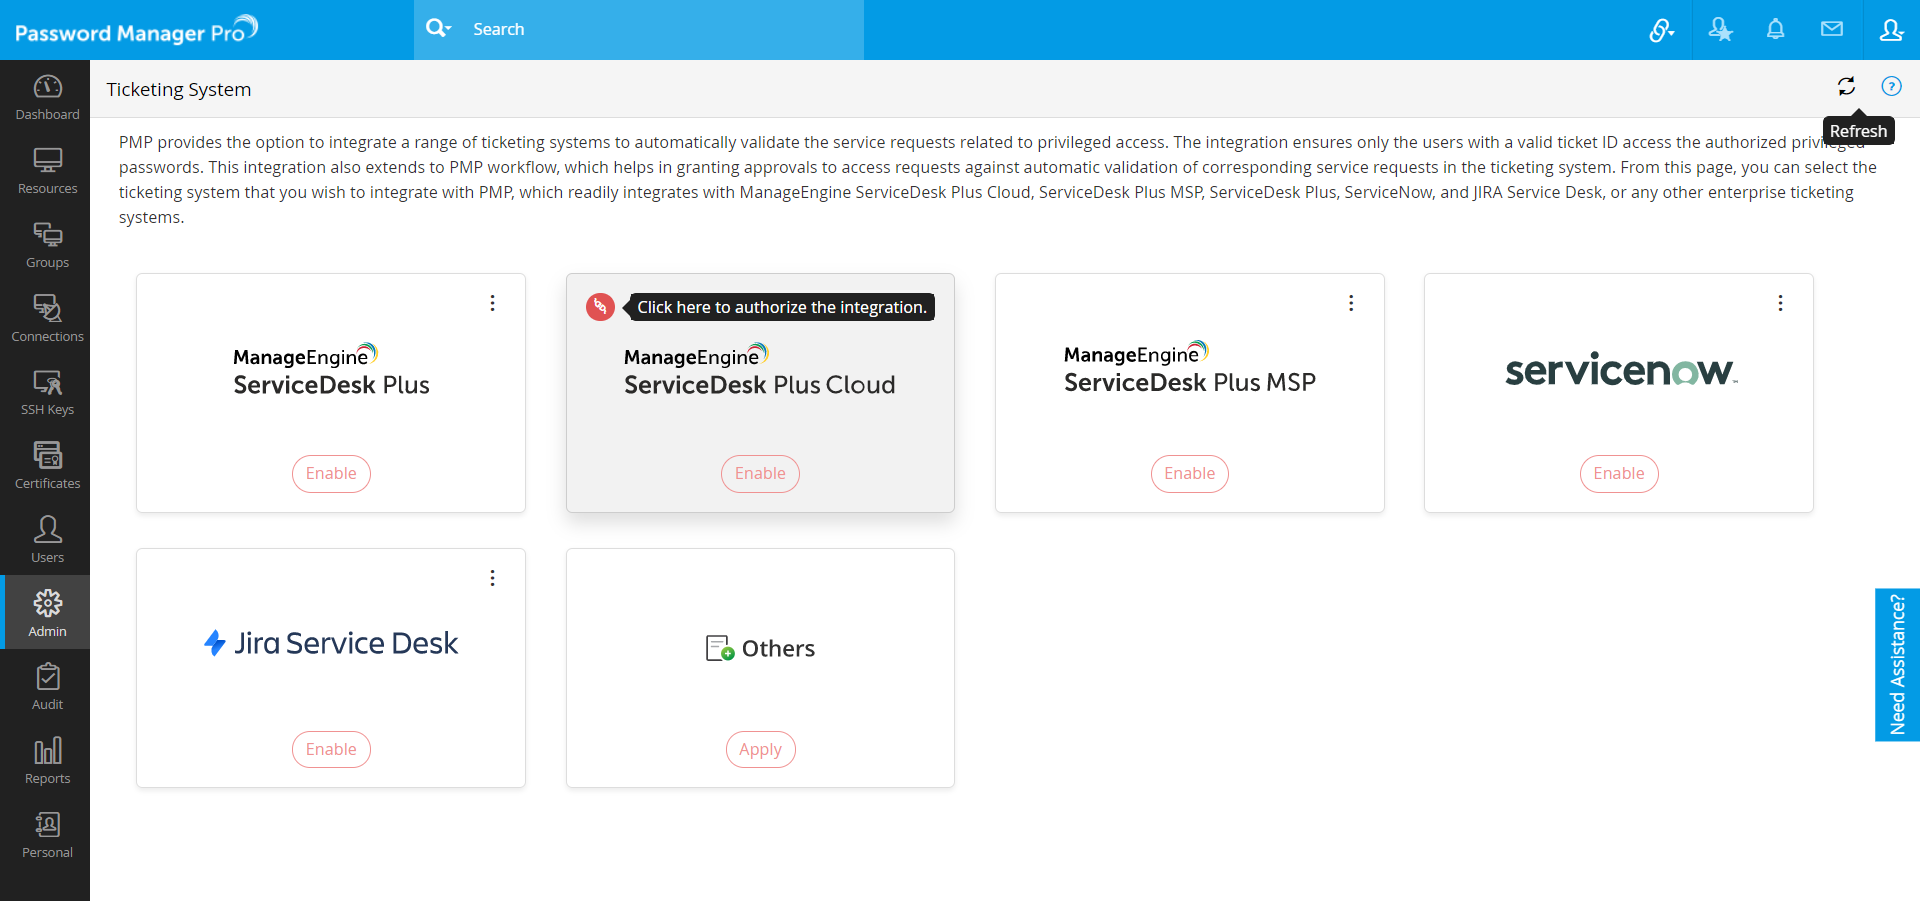Go to Resources in the sidebar
Image resolution: width=1920 pixels, height=901 pixels.
coord(47,171)
